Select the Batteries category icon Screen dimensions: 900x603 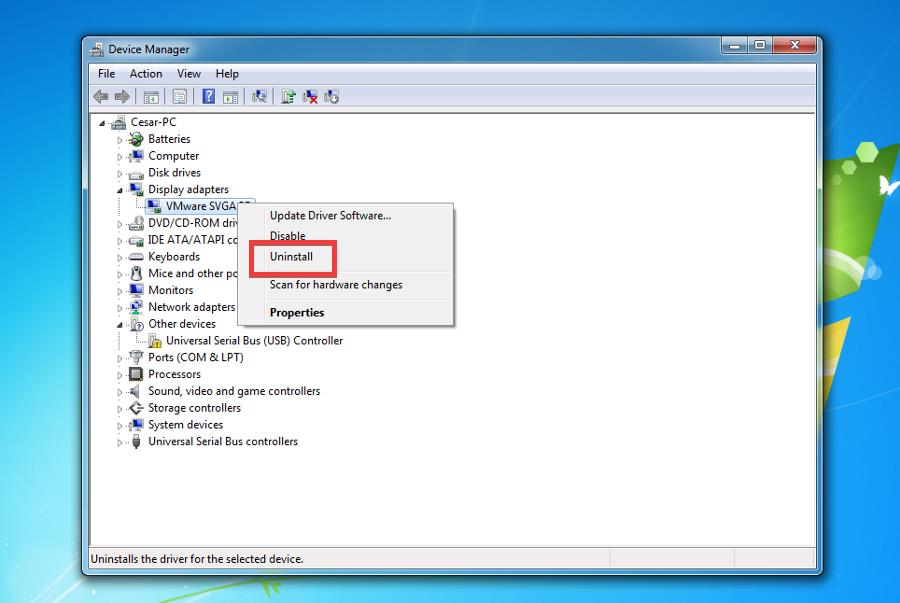click(136, 139)
